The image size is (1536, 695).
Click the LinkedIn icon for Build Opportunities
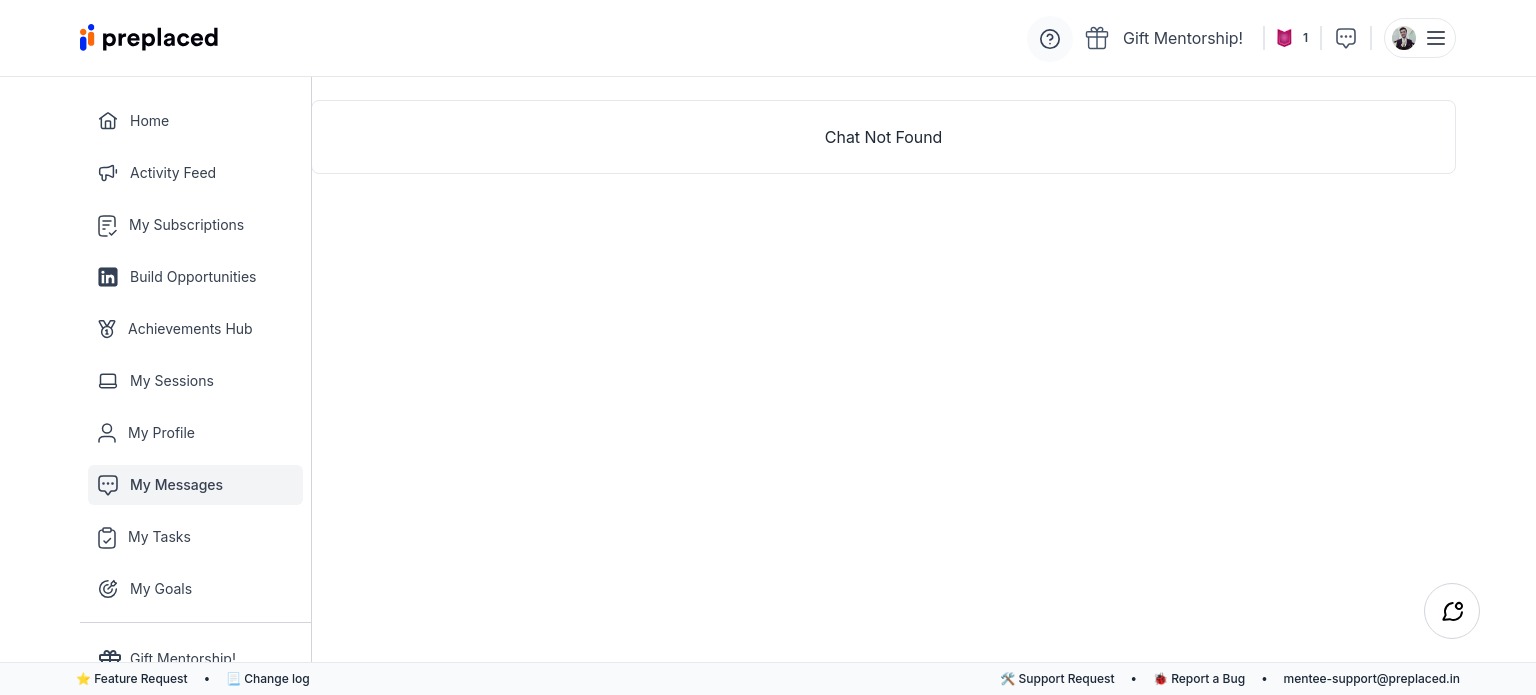[x=108, y=277]
